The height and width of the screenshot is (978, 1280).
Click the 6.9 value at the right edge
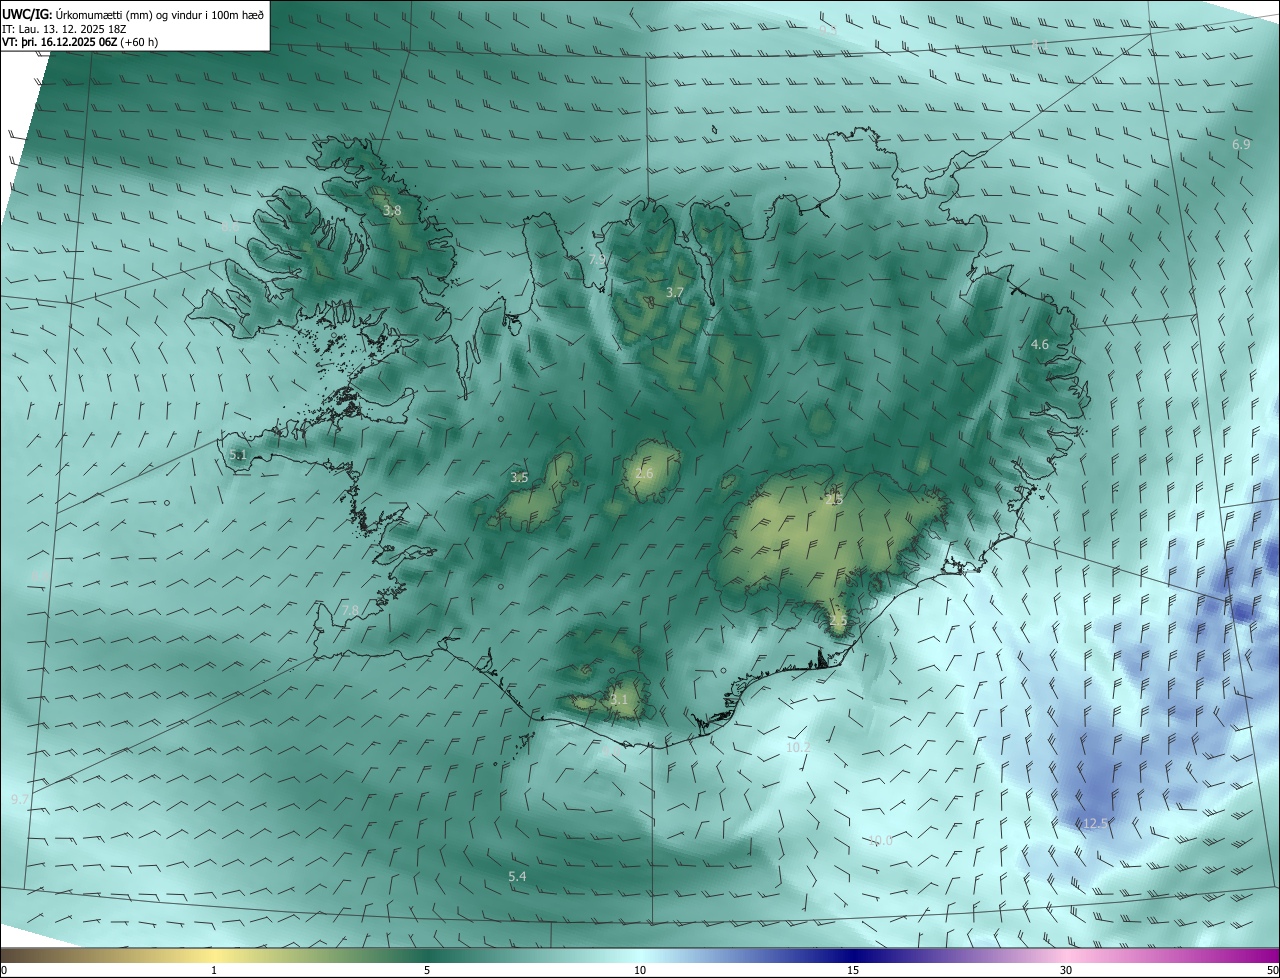pos(1241,145)
